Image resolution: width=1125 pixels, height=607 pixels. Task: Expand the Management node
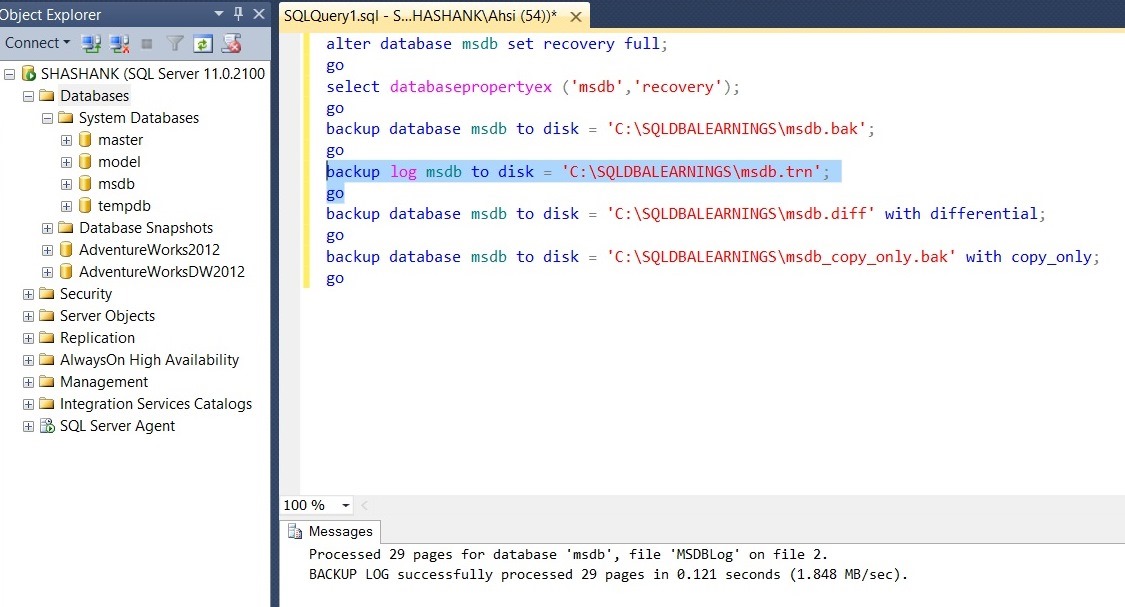point(28,382)
